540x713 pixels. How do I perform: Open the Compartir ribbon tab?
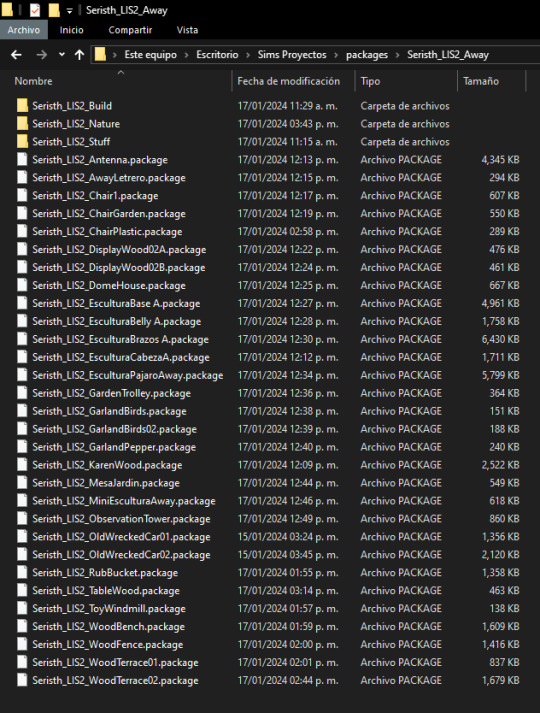(x=130, y=30)
